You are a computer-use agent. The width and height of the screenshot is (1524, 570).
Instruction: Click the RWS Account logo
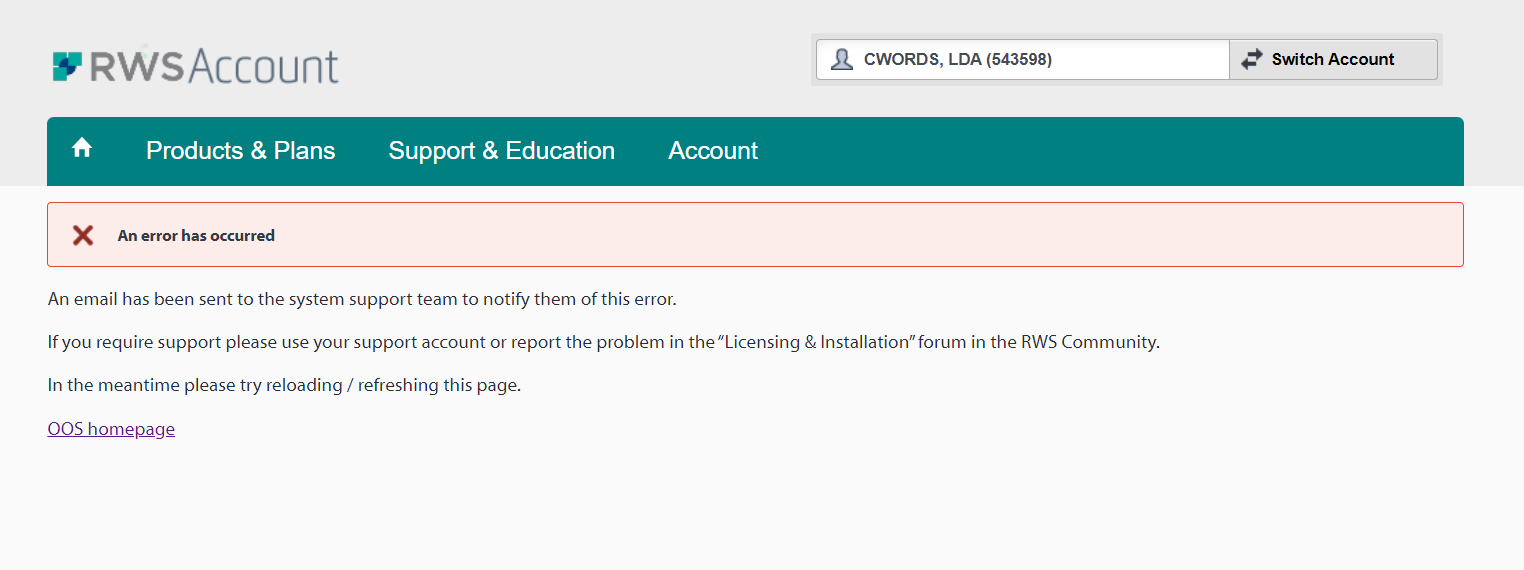click(196, 66)
